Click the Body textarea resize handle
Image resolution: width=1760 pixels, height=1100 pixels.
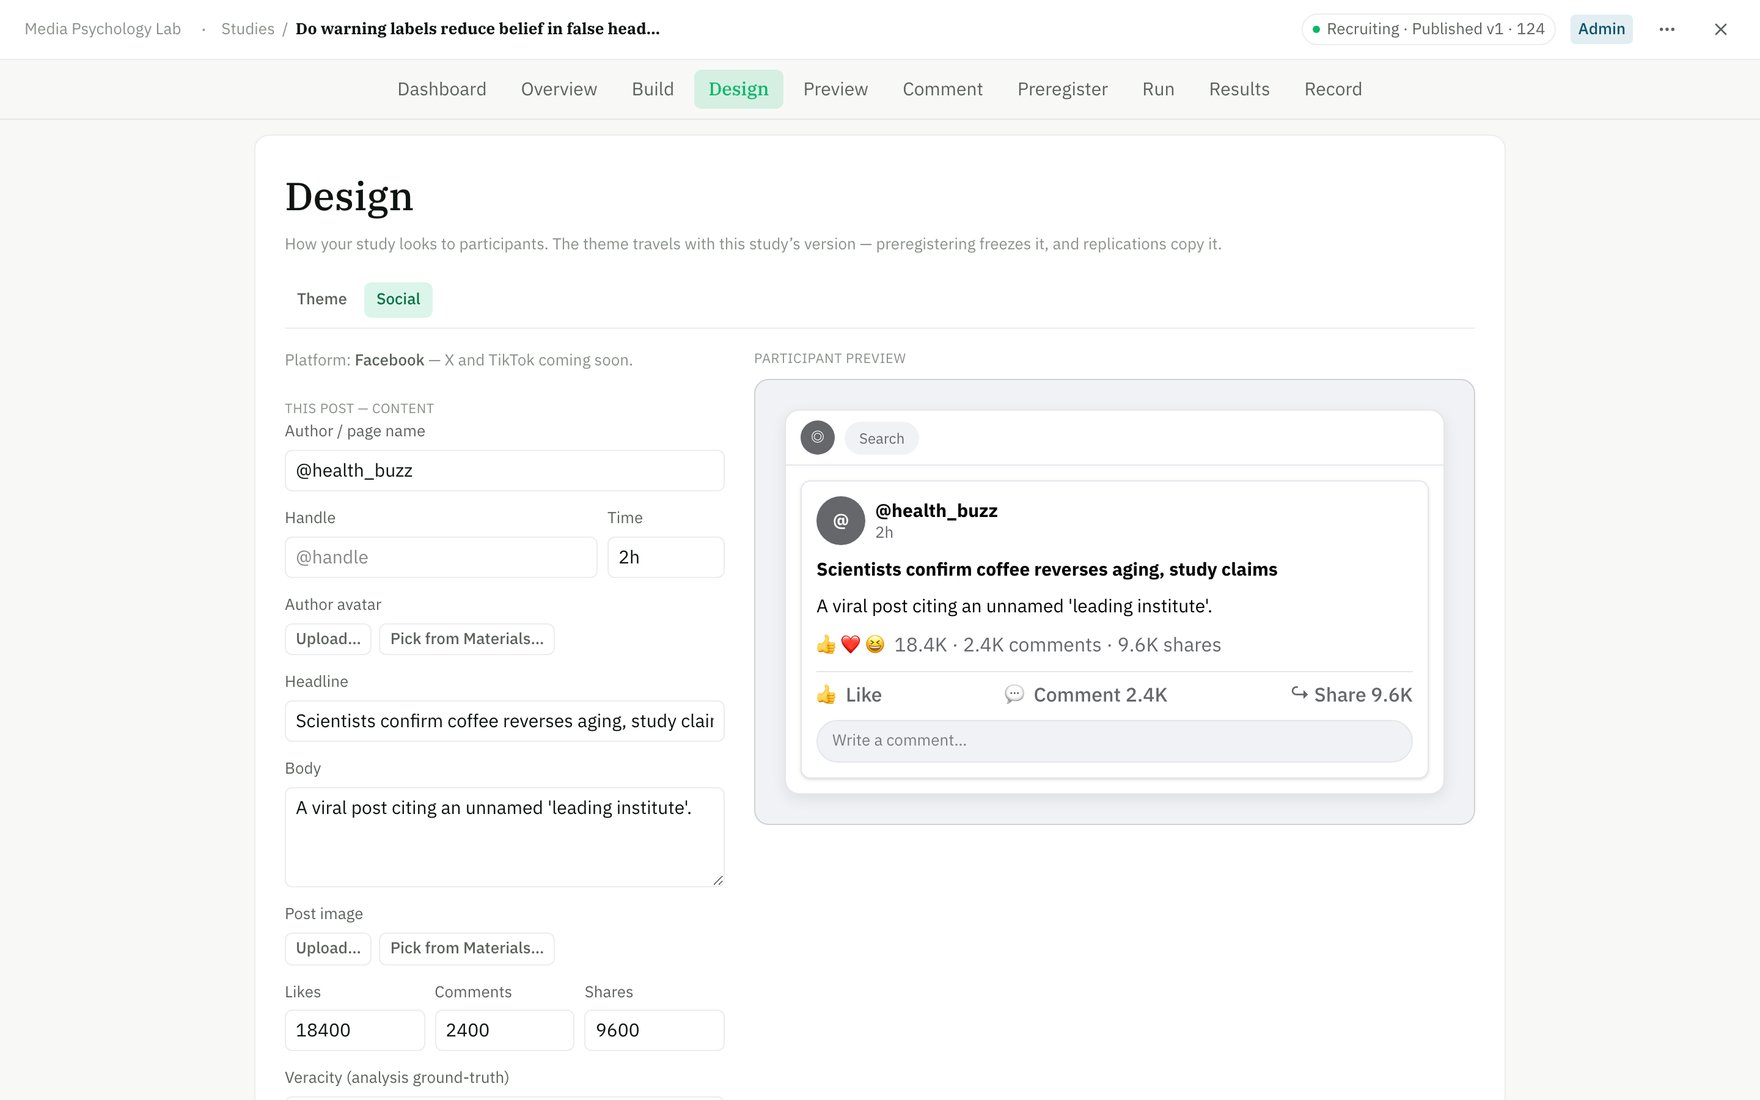(717, 880)
